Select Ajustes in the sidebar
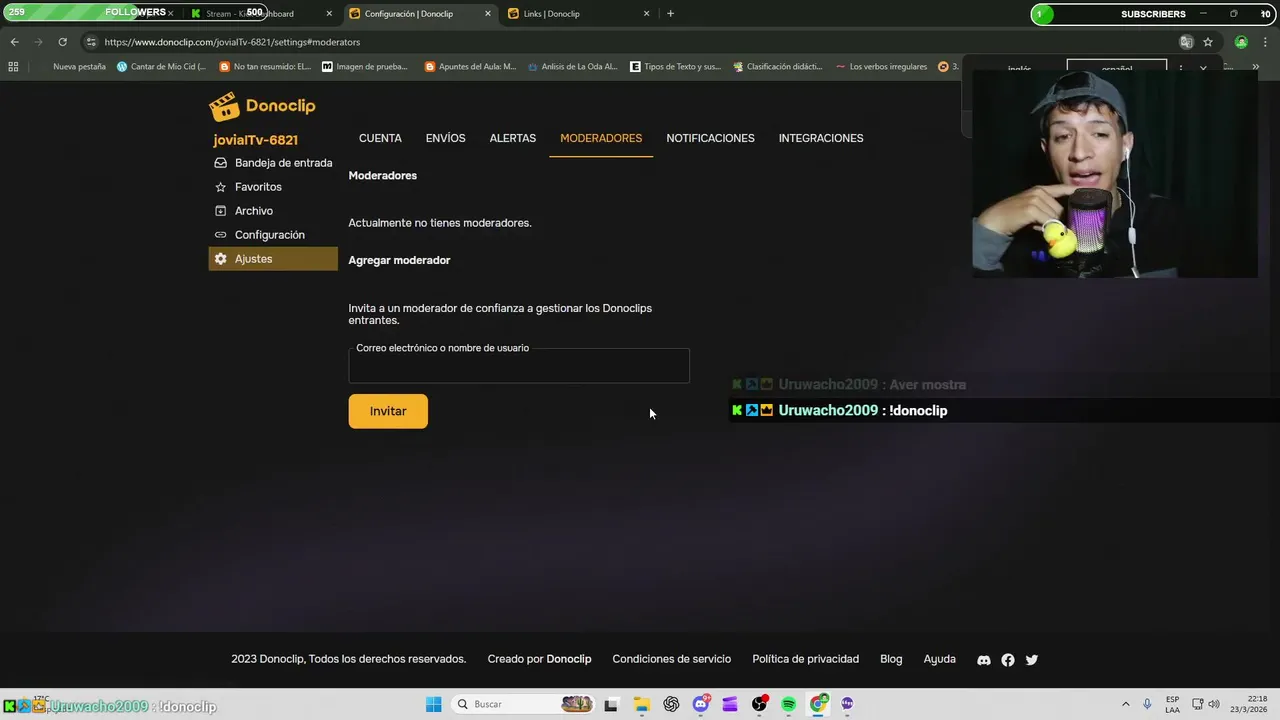Viewport: 1280px width, 720px height. (273, 259)
